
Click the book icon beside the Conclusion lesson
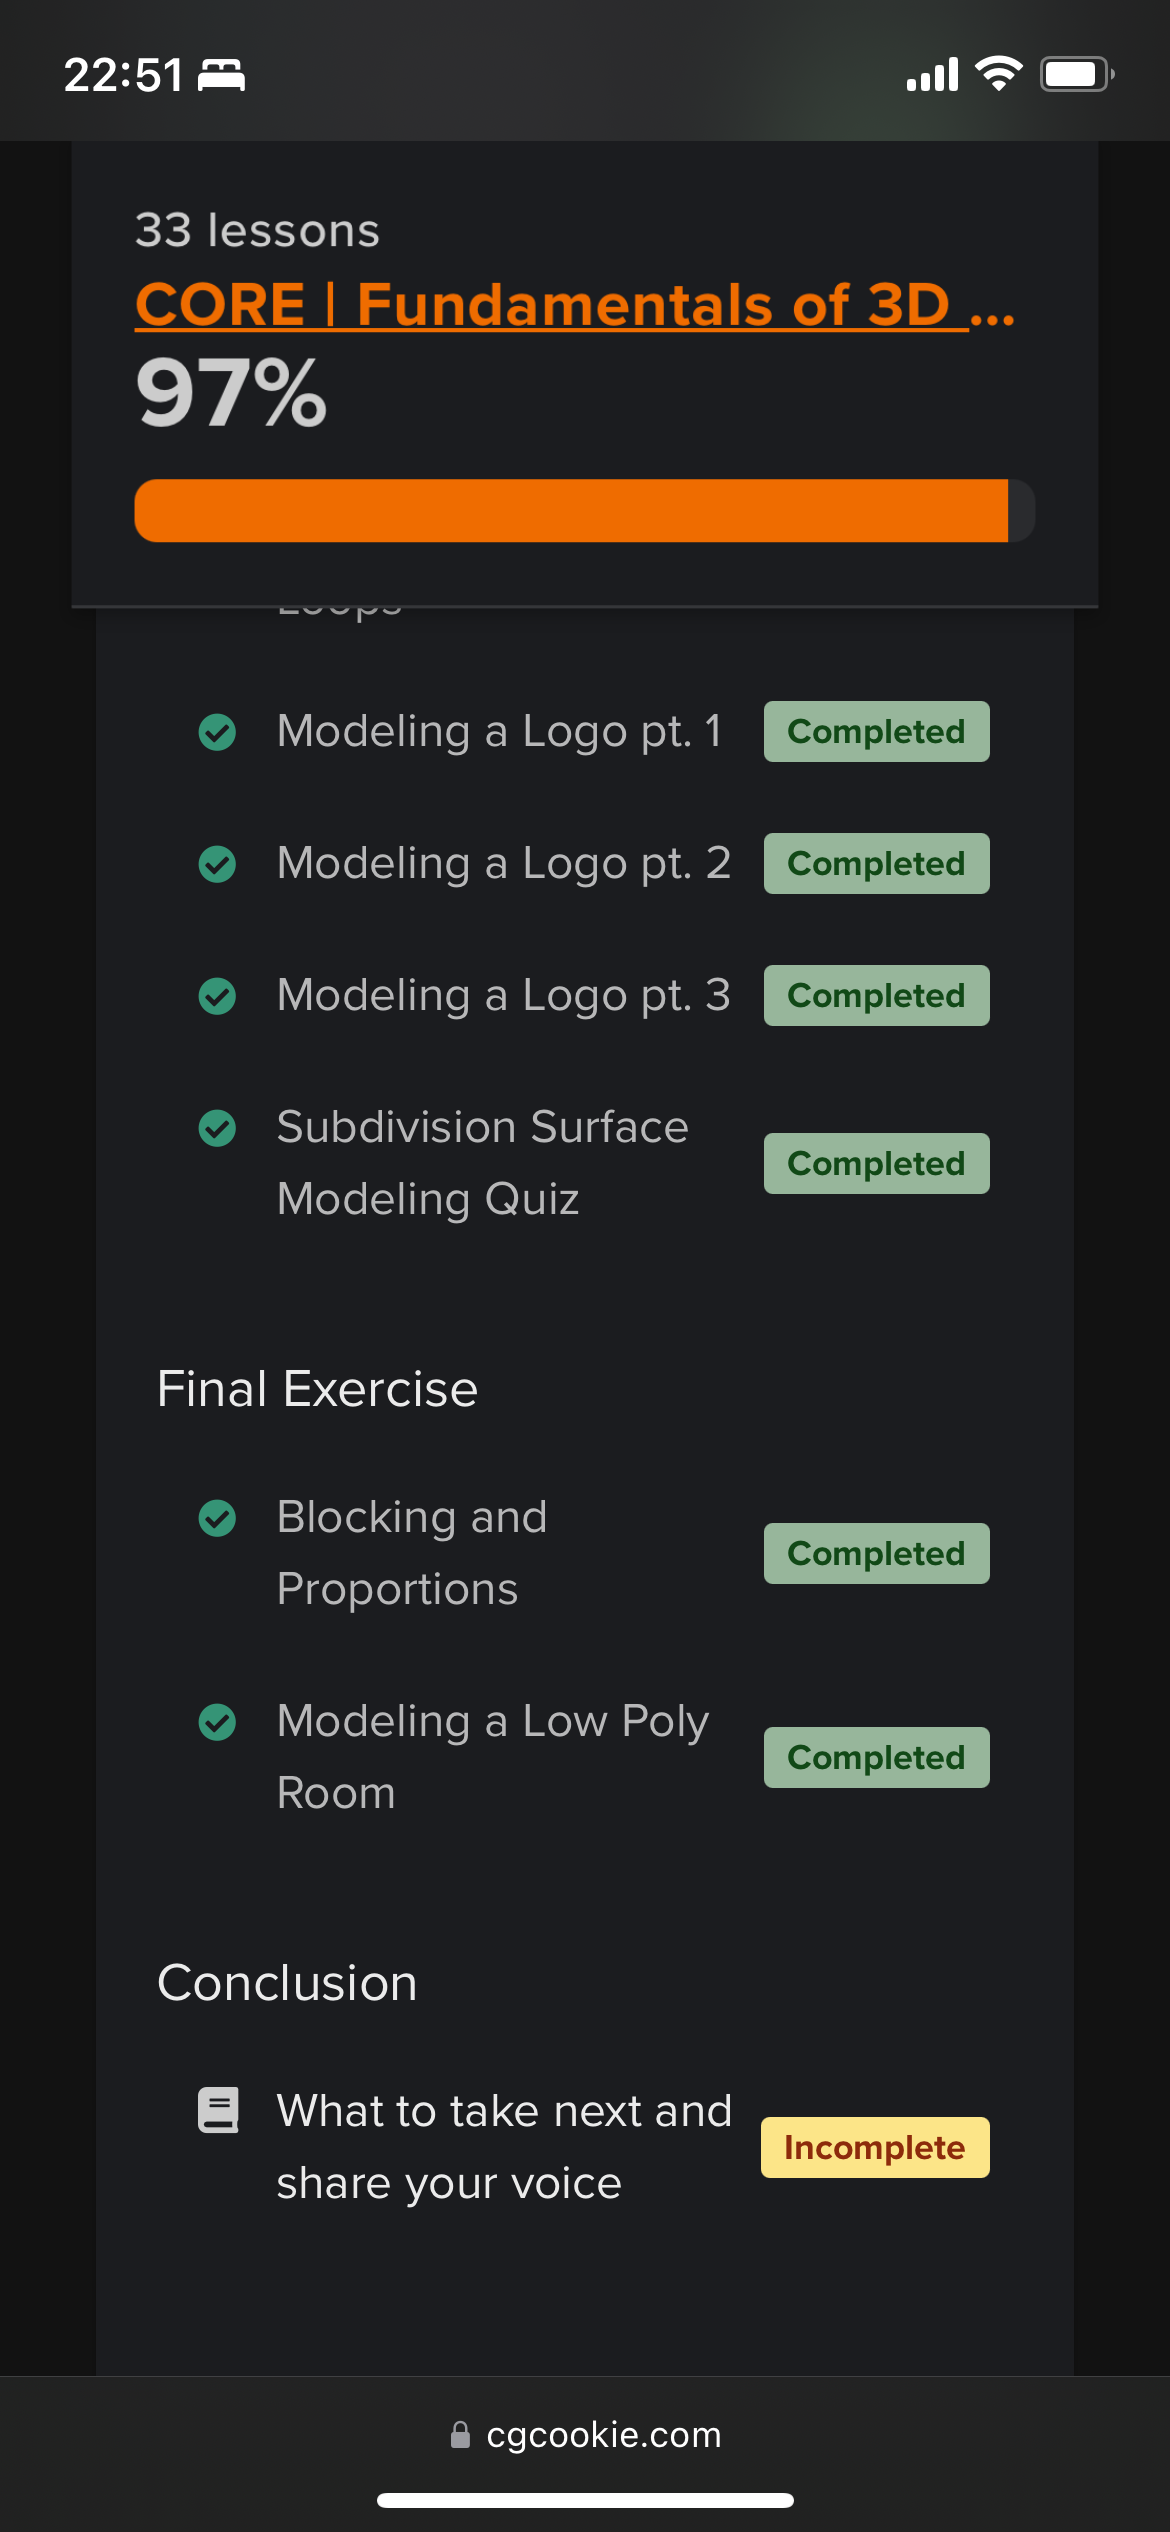218,2110
